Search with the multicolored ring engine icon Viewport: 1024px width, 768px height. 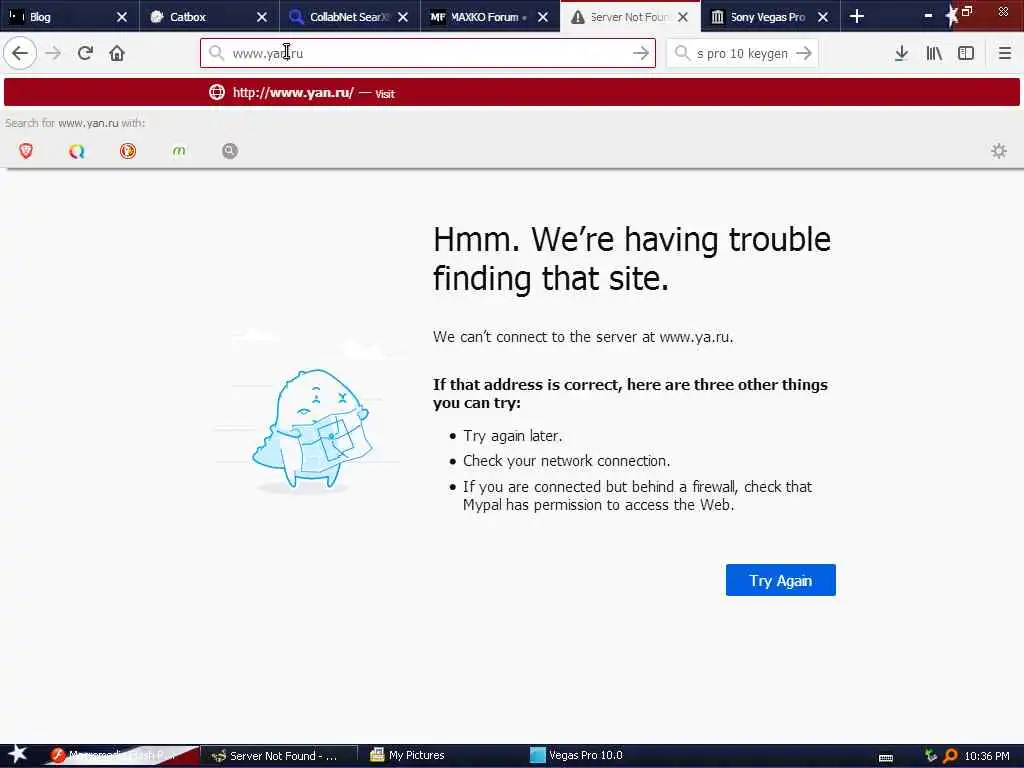pos(77,151)
